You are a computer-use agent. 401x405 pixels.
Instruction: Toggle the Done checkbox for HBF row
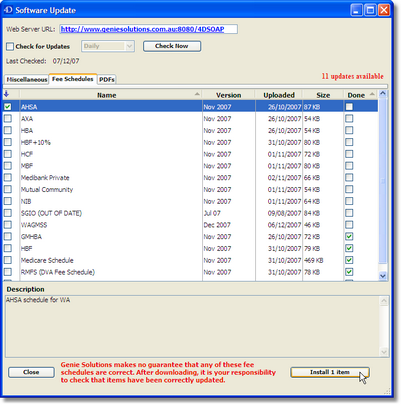coord(349,248)
